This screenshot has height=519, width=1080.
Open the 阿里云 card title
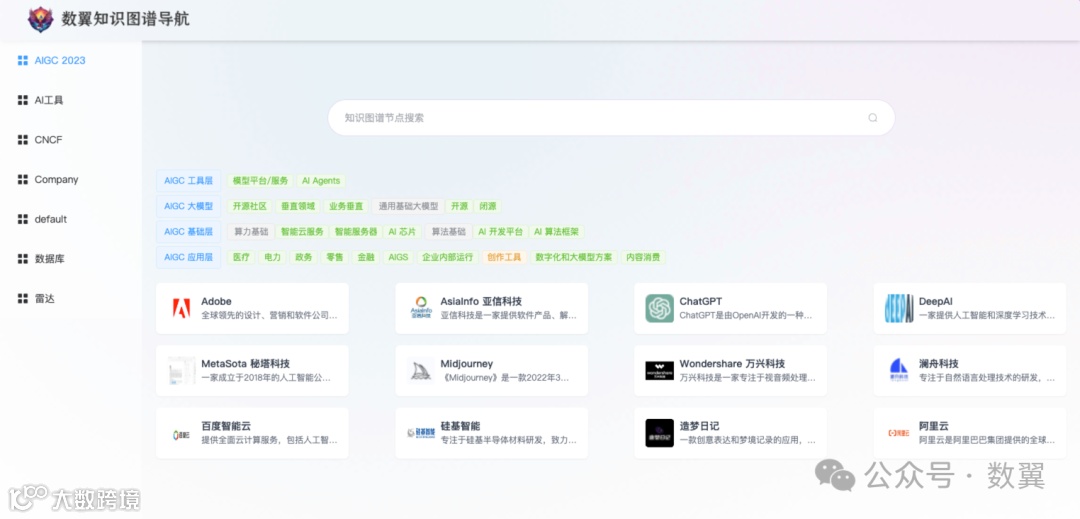933,426
